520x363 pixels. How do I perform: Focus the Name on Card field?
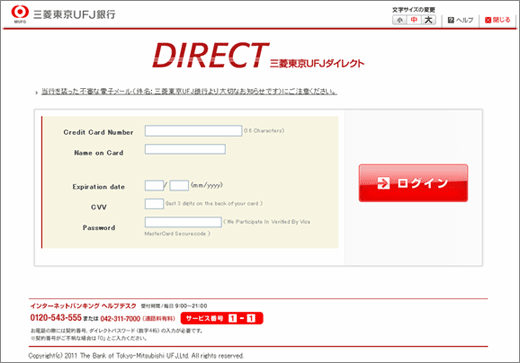185,149
